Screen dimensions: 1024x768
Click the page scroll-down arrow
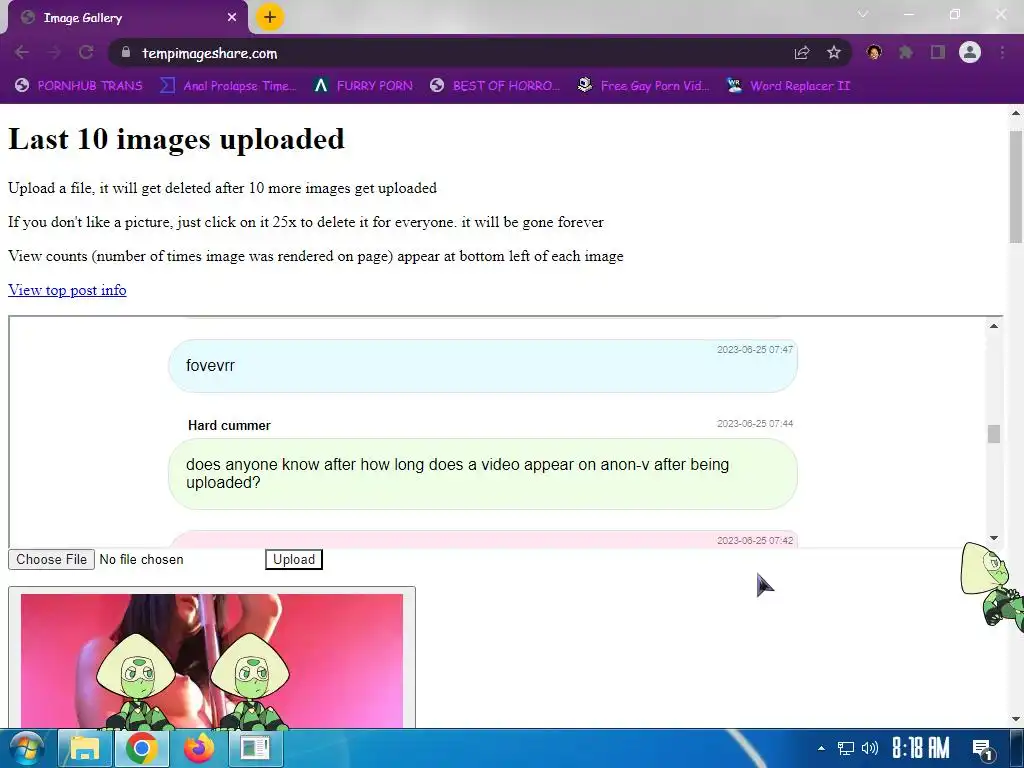click(1016, 720)
